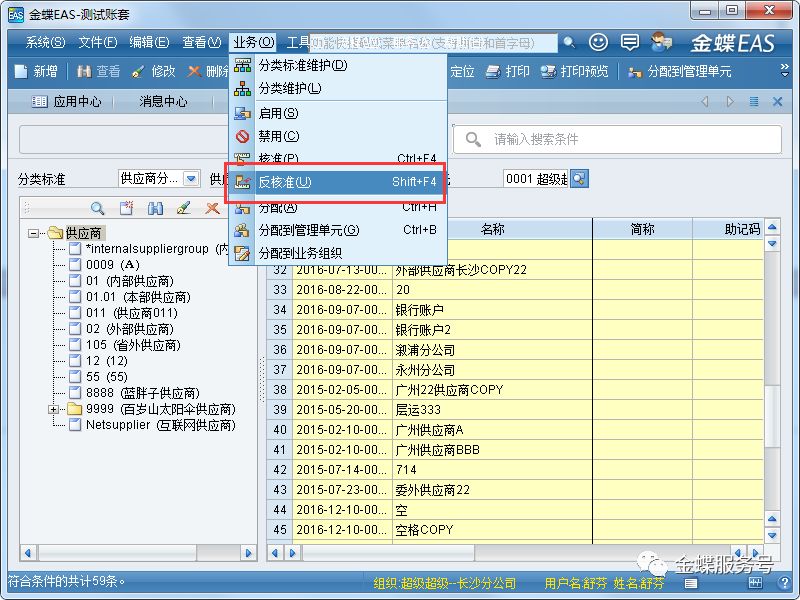Screen dimensions: 800x600
Task: Click the magnifier icon beside the function search box
Action: (569, 43)
